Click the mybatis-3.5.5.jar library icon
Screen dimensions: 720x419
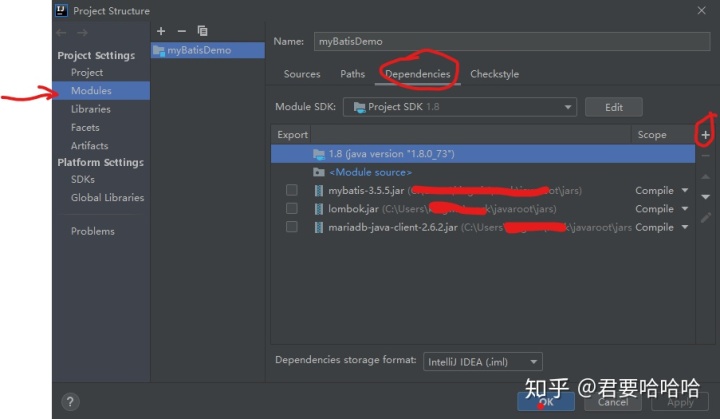(x=318, y=191)
